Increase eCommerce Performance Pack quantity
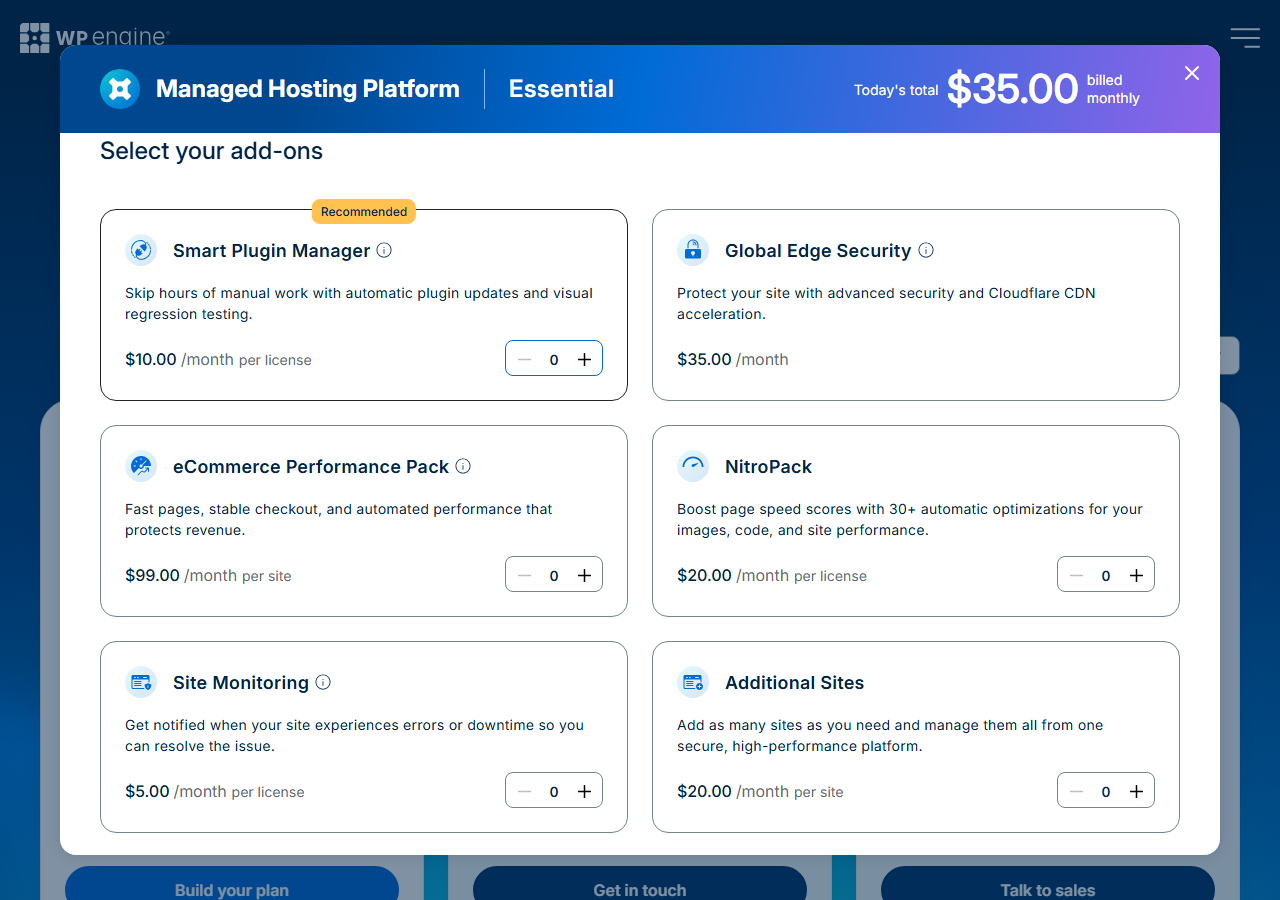The image size is (1280, 900). pos(585,575)
